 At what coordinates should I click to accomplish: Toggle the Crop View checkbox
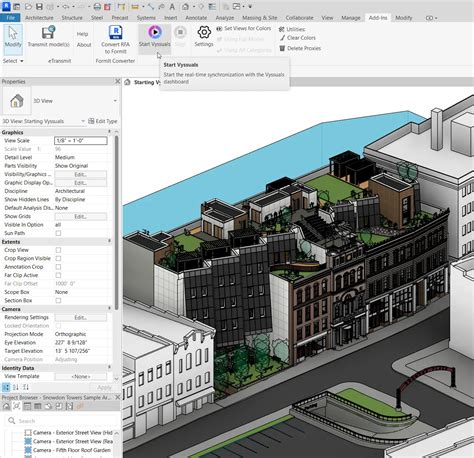[58, 250]
